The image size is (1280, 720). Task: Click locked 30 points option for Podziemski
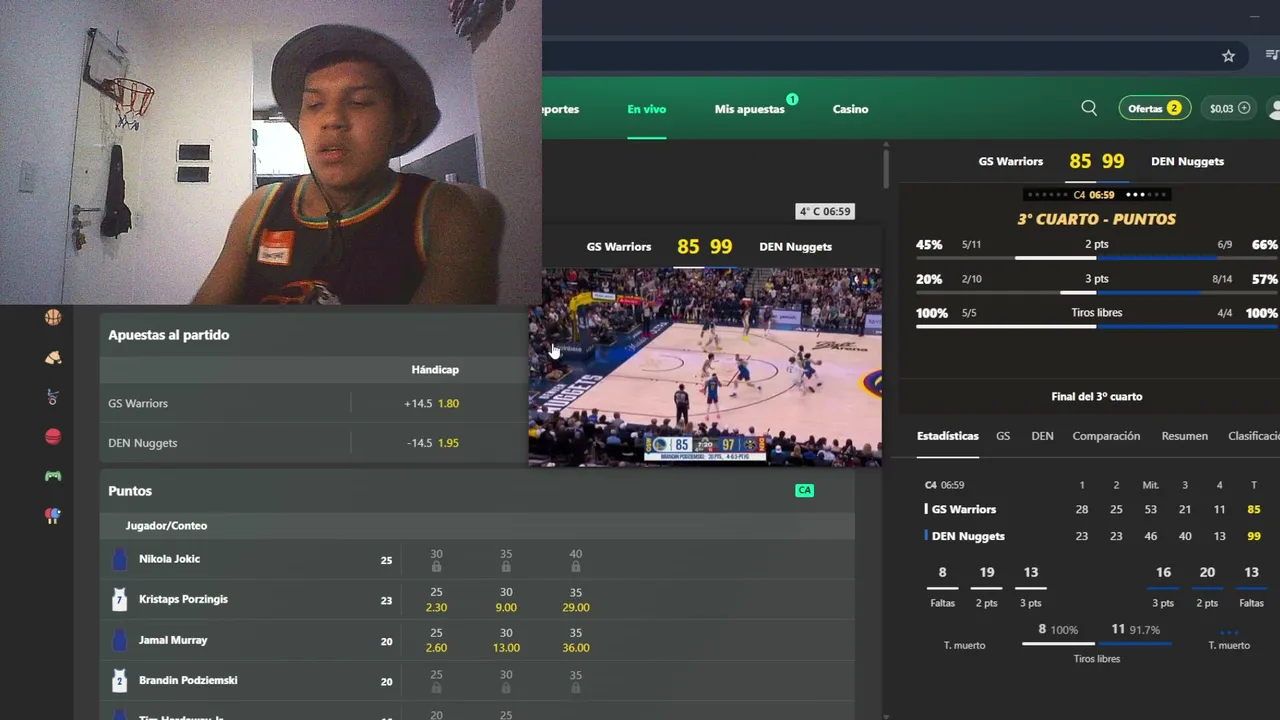click(x=506, y=681)
